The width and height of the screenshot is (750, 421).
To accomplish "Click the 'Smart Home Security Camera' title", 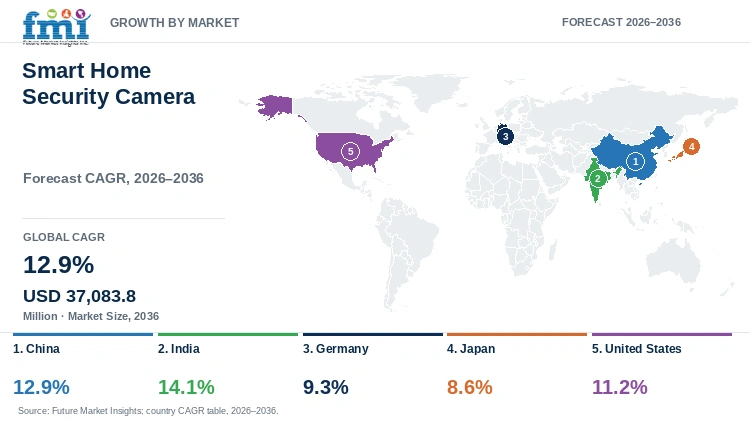I will (x=109, y=83).
